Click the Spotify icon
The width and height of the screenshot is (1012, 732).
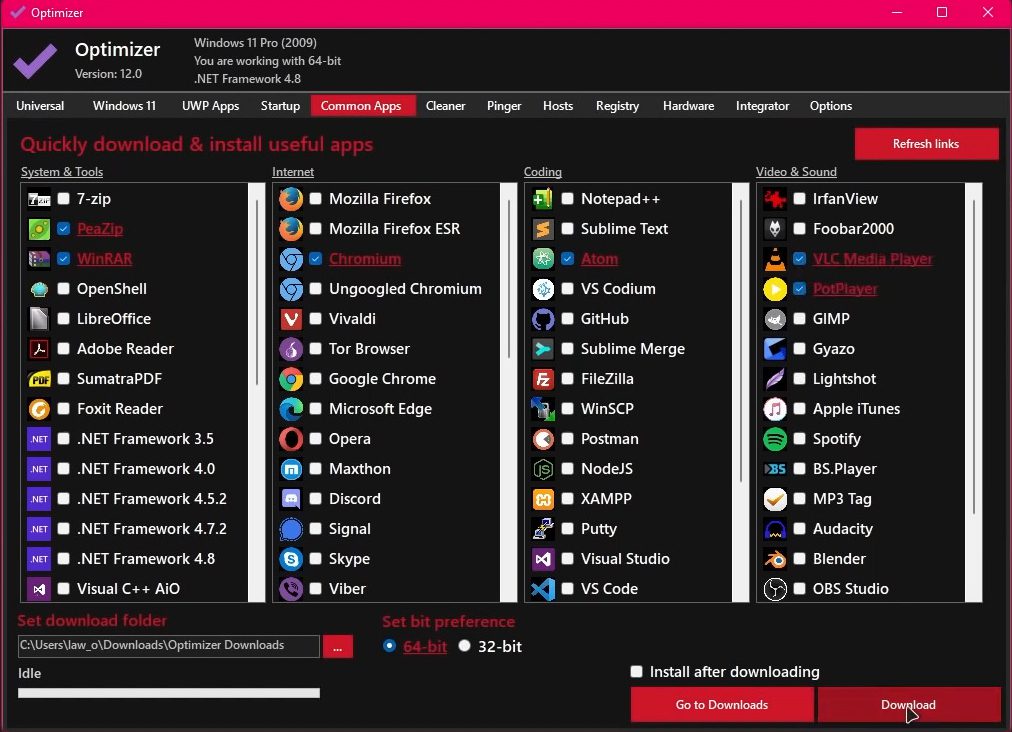[775, 439]
